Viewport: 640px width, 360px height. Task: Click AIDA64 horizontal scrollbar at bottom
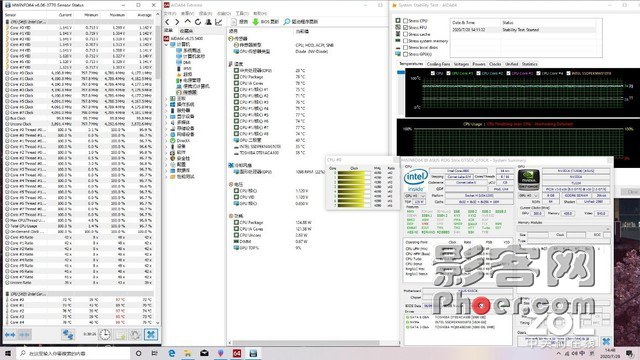pos(306,343)
